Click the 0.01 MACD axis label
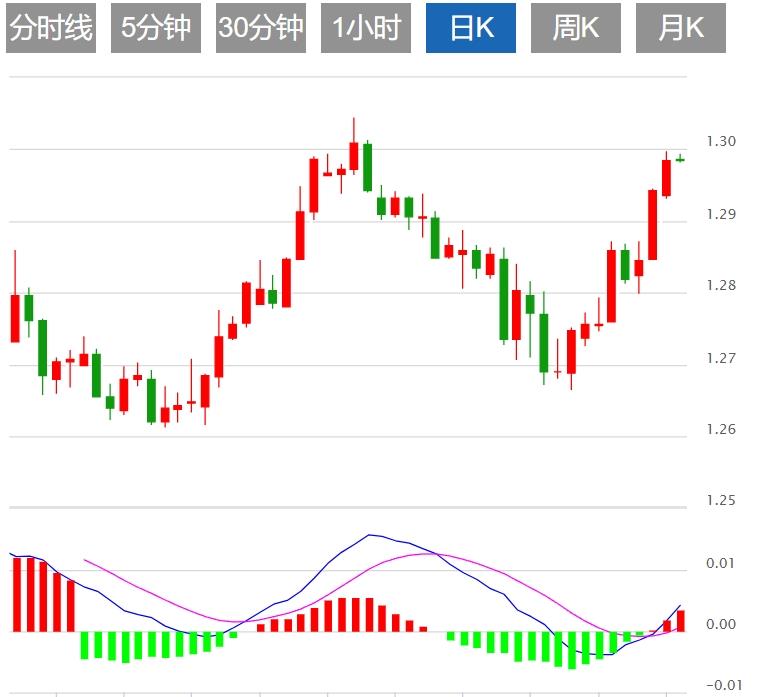Viewport: 761px width, 697px height. click(720, 564)
